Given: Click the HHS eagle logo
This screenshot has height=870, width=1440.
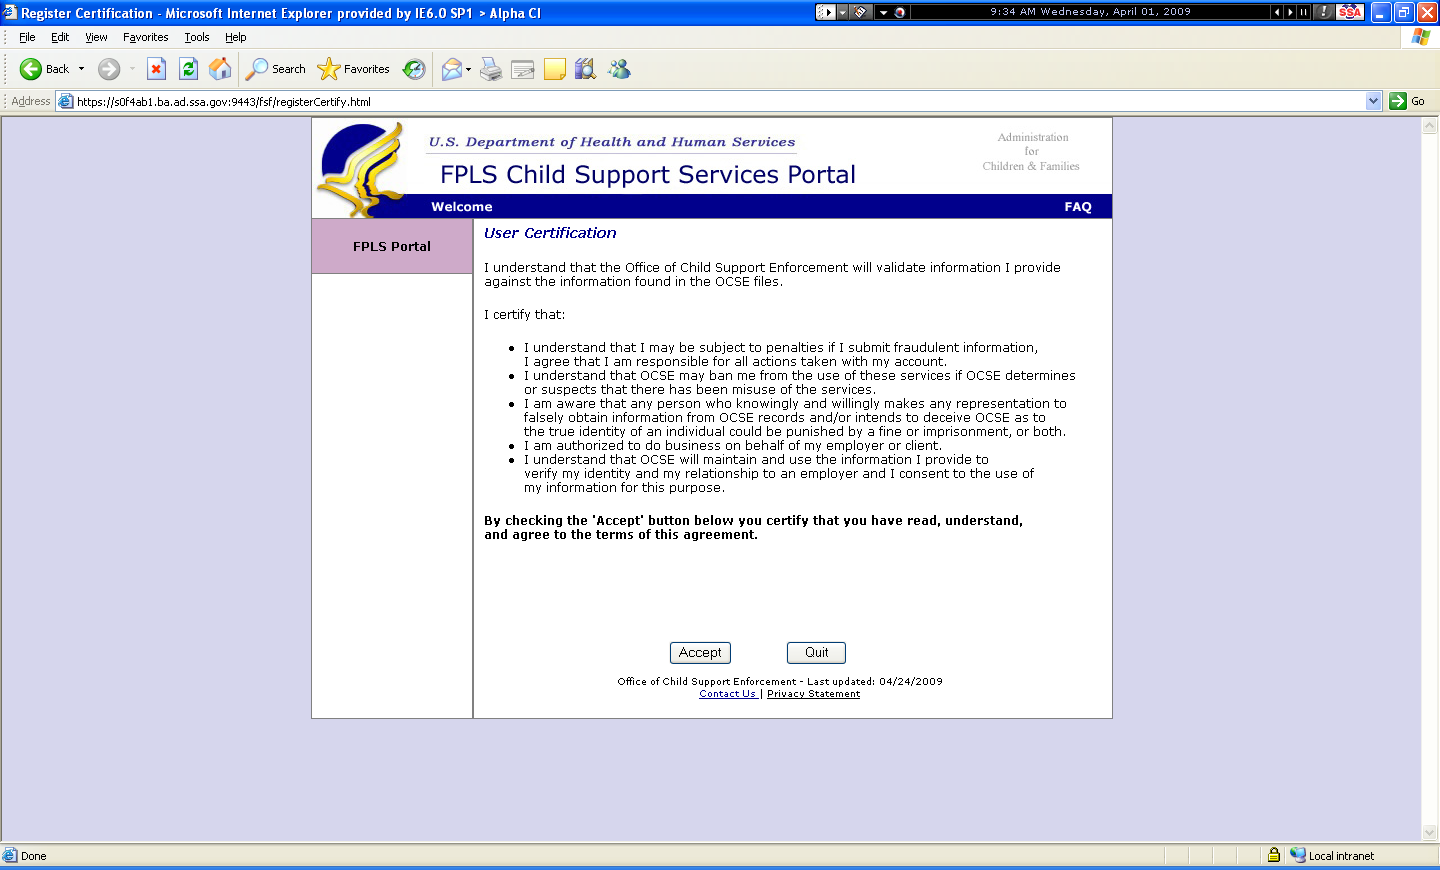Looking at the screenshot, I should 362,169.
